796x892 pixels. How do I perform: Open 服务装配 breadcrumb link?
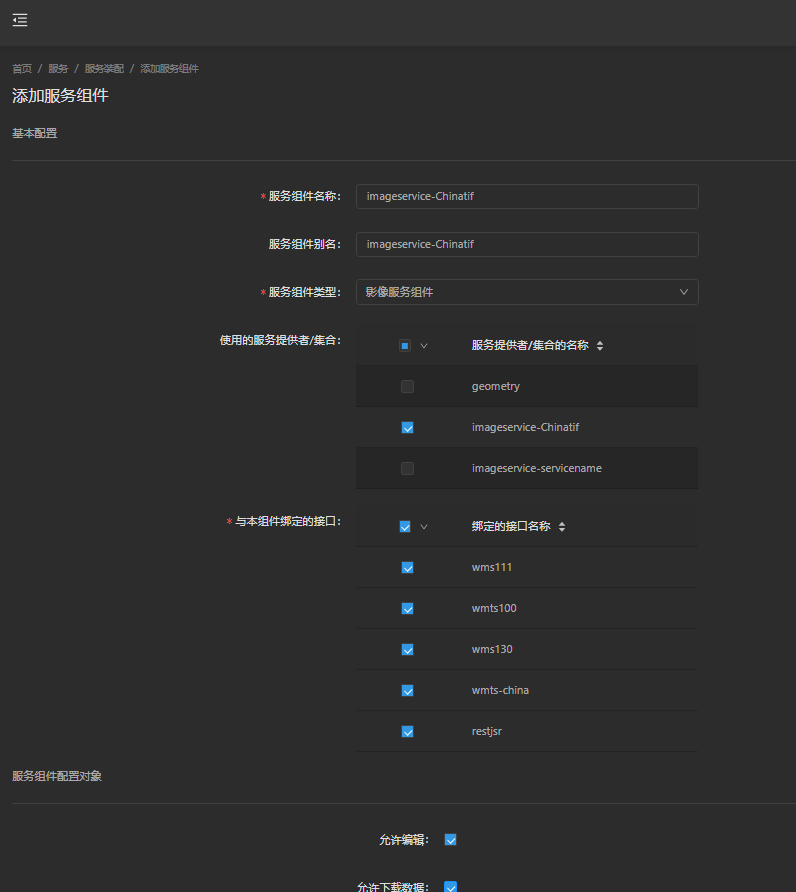click(x=104, y=69)
